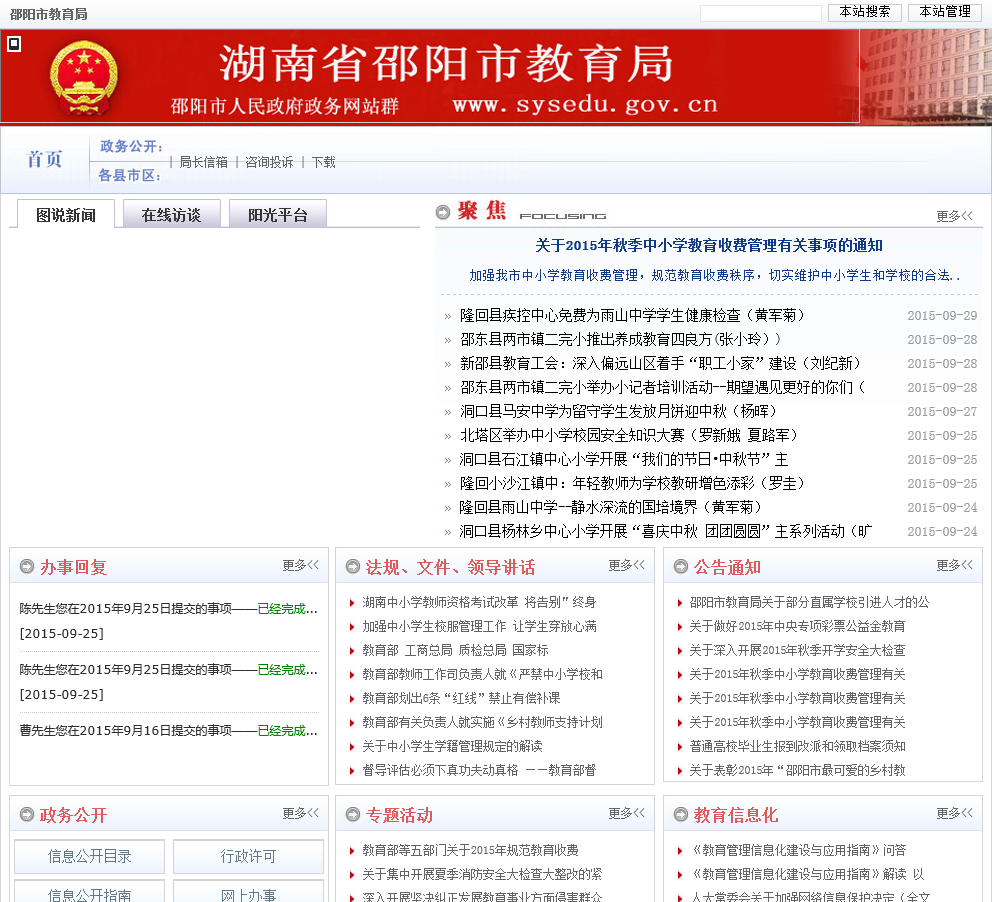This screenshot has height=902, width=992.
Task: Open reply 曹先生您在2015年9月16日提交的事项
Action: coord(168,731)
